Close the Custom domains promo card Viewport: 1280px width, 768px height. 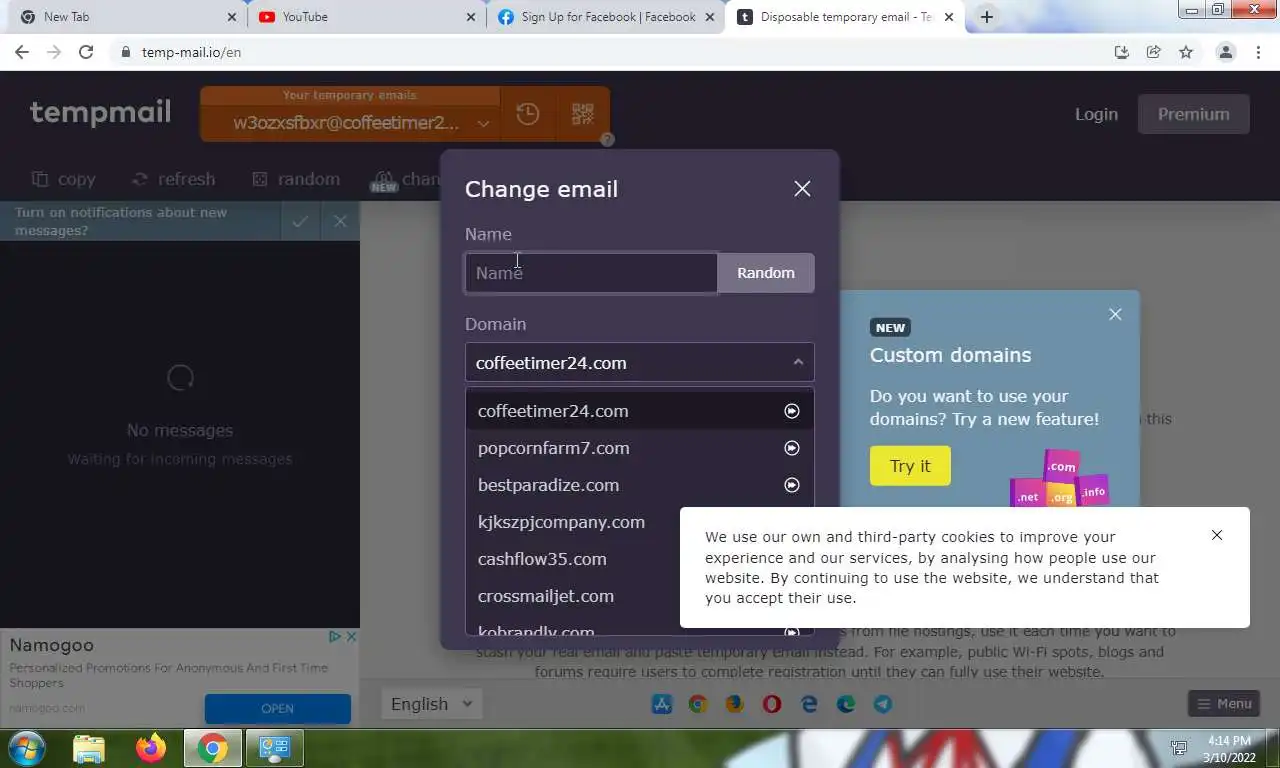click(1115, 314)
